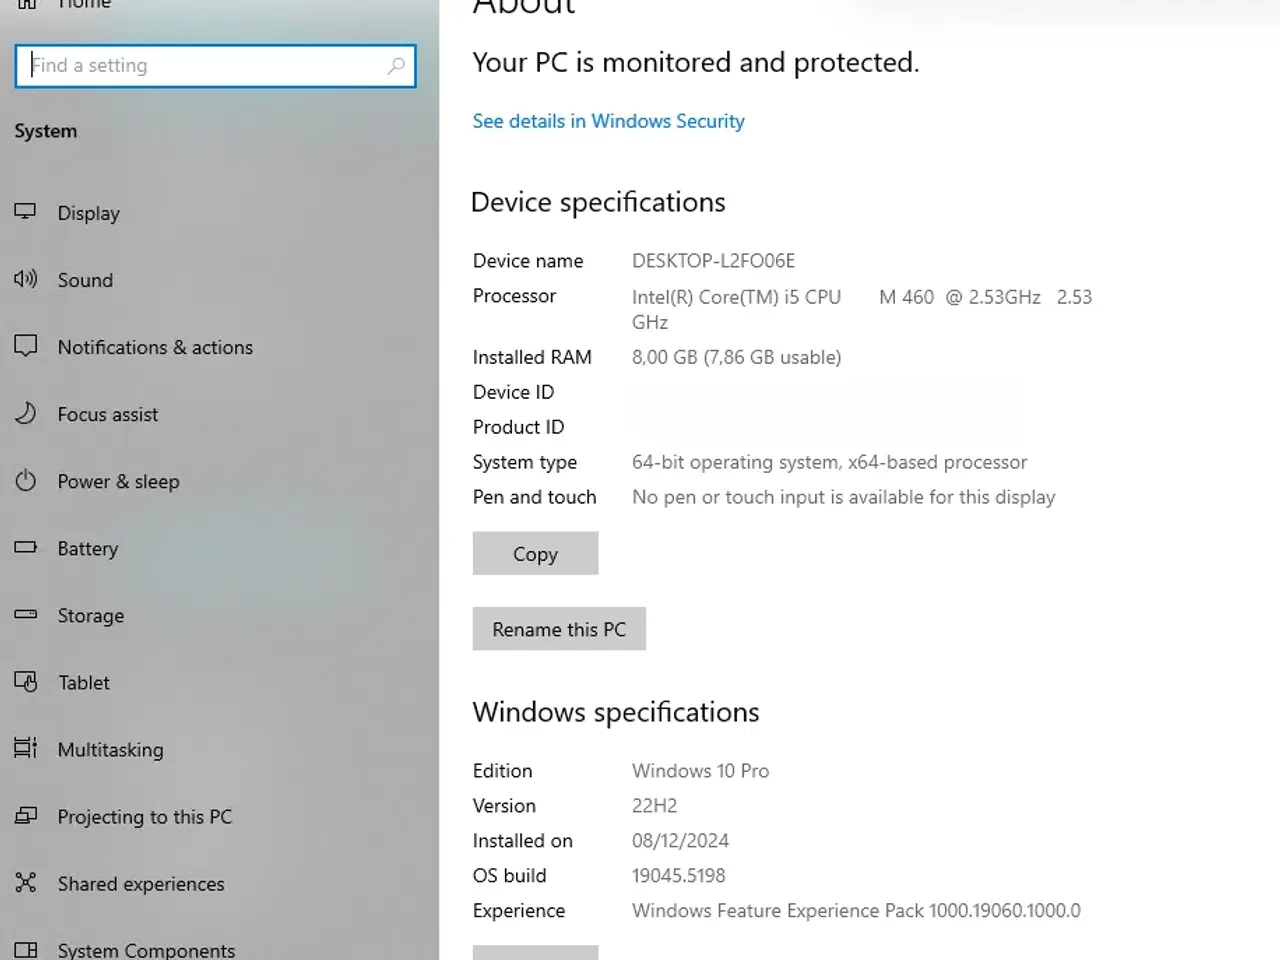Click the Battery icon in sidebar

point(25,547)
